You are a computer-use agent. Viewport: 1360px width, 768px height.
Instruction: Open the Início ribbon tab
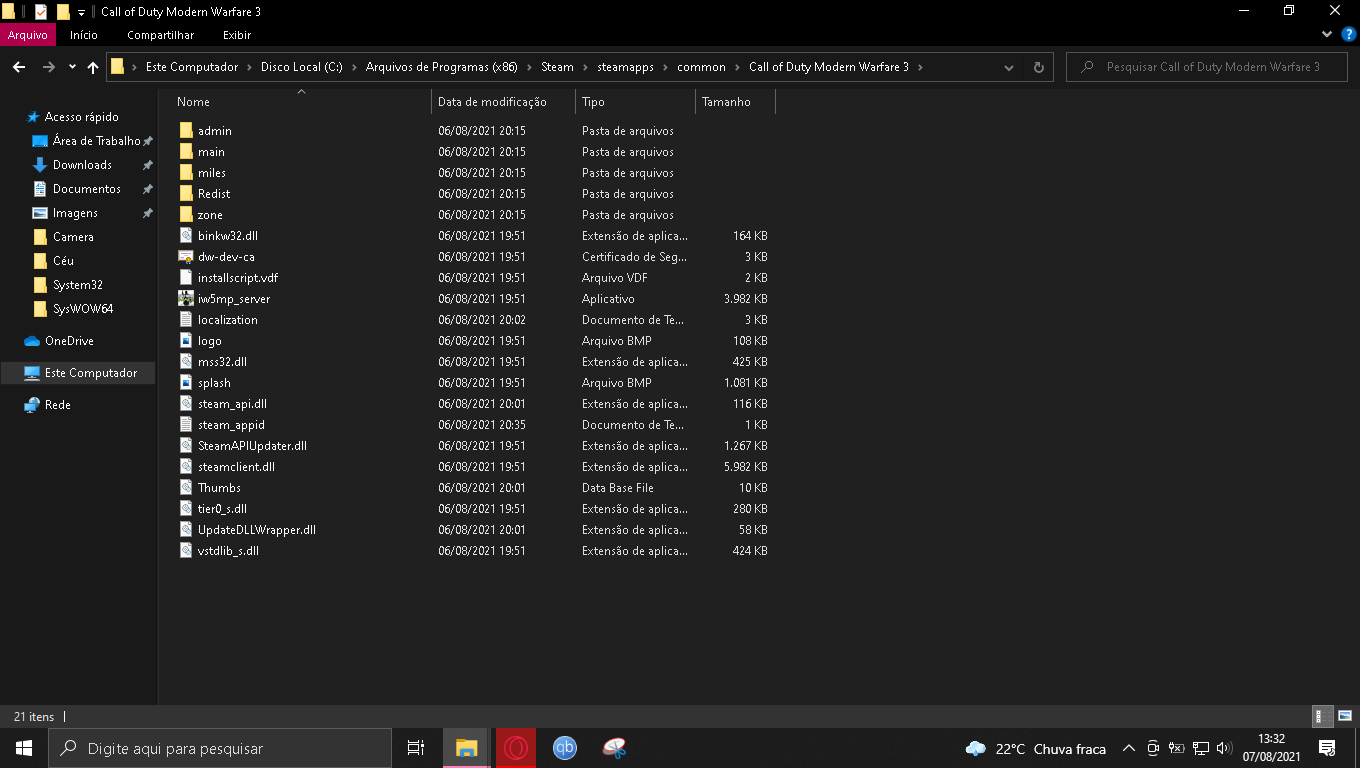pyautogui.click(x=84, y=35)
